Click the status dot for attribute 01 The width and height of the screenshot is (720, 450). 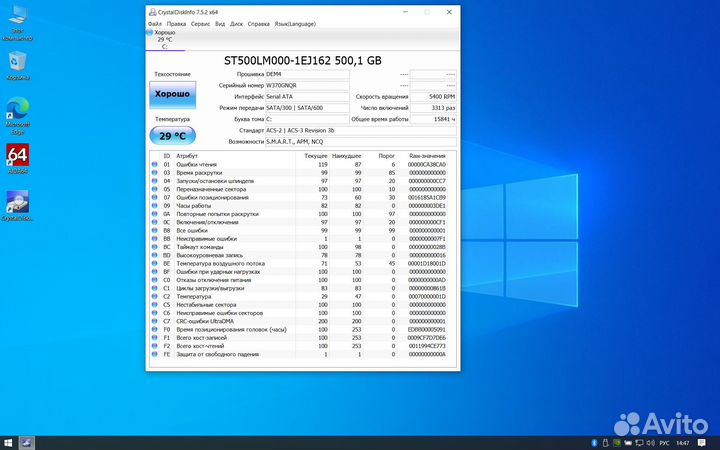click(x=154, y=164)
